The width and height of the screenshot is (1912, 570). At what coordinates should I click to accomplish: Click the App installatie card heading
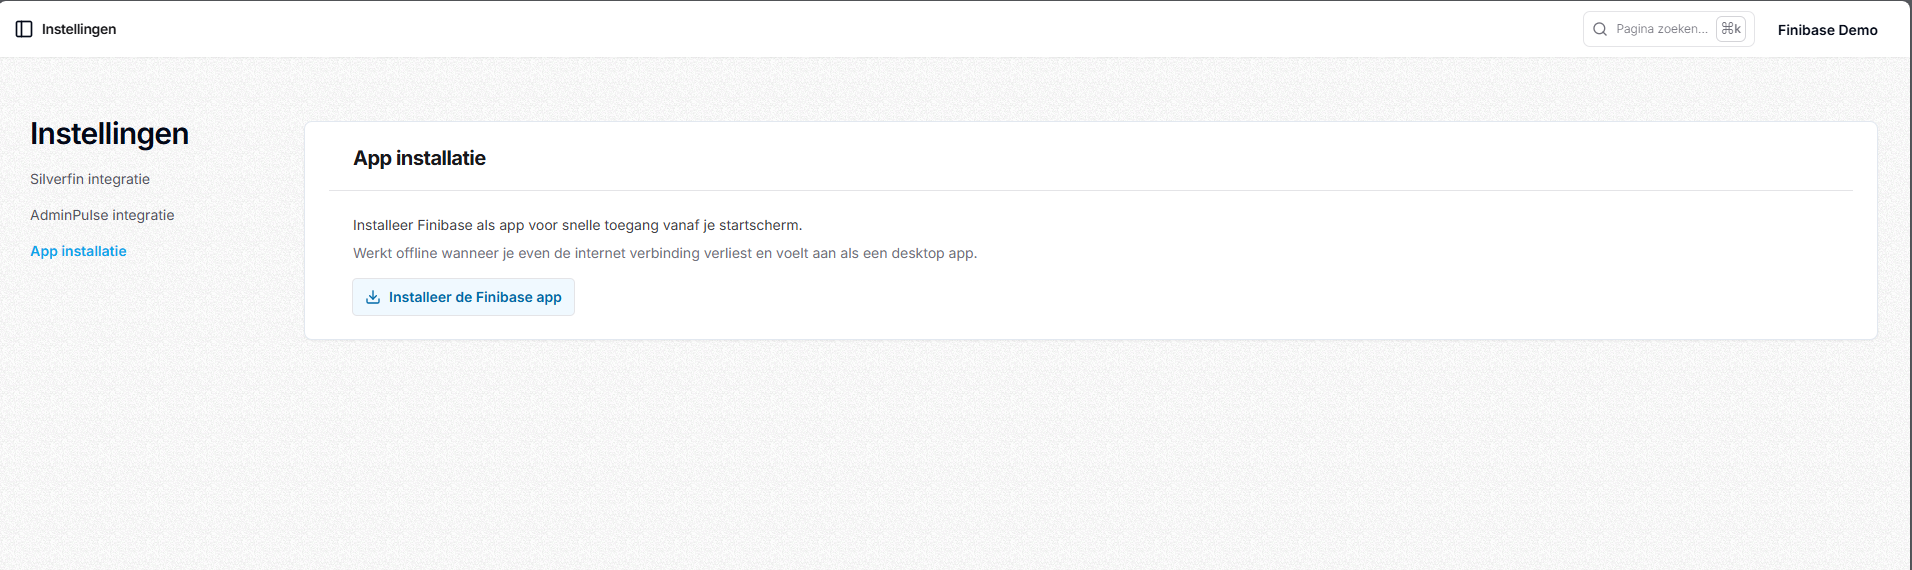[x=419, y=158]
